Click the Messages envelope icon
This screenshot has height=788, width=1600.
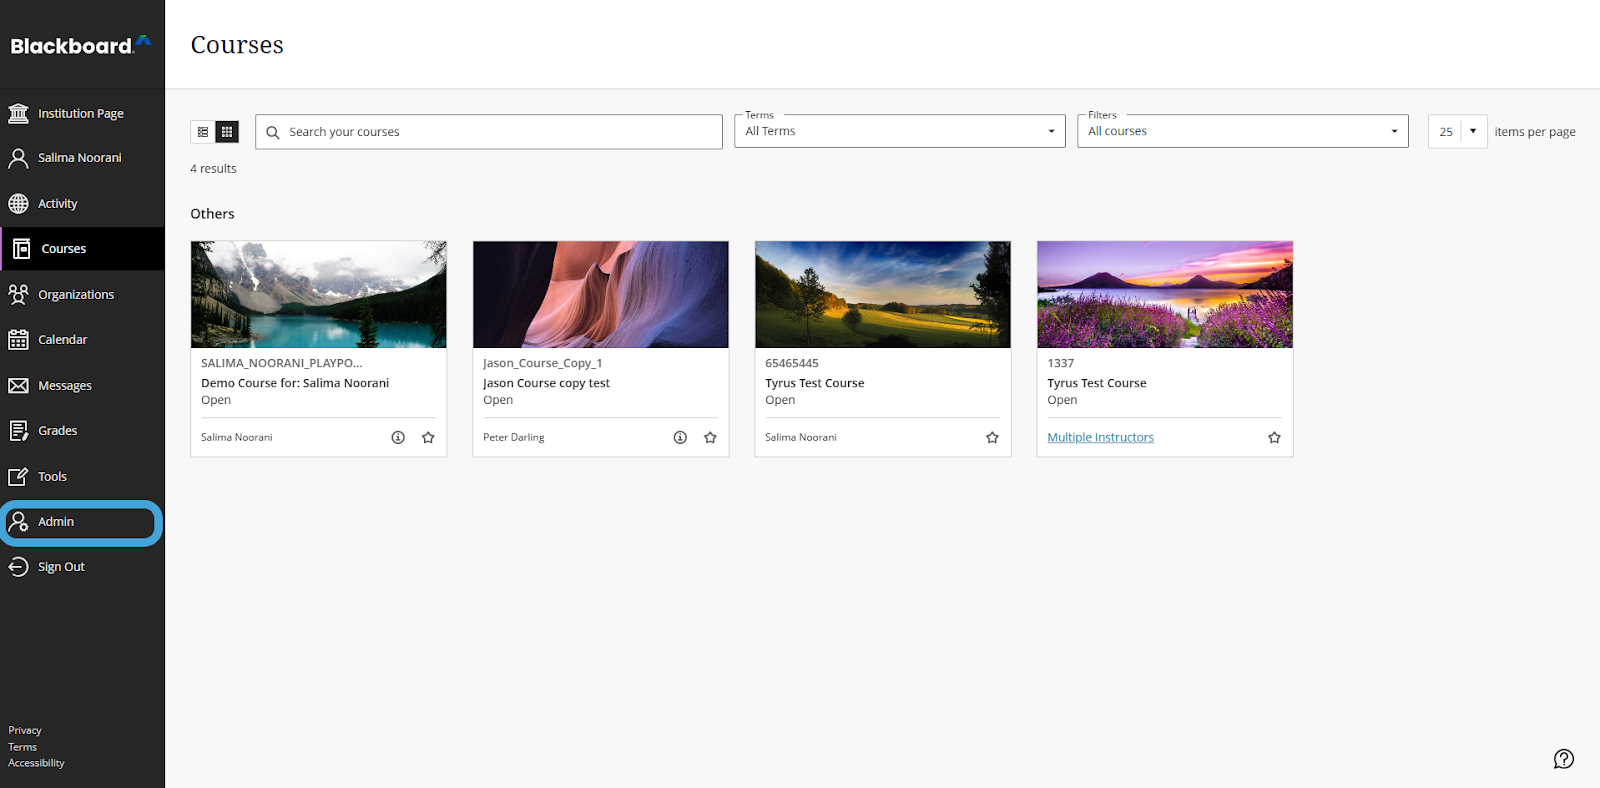point(18,385)
